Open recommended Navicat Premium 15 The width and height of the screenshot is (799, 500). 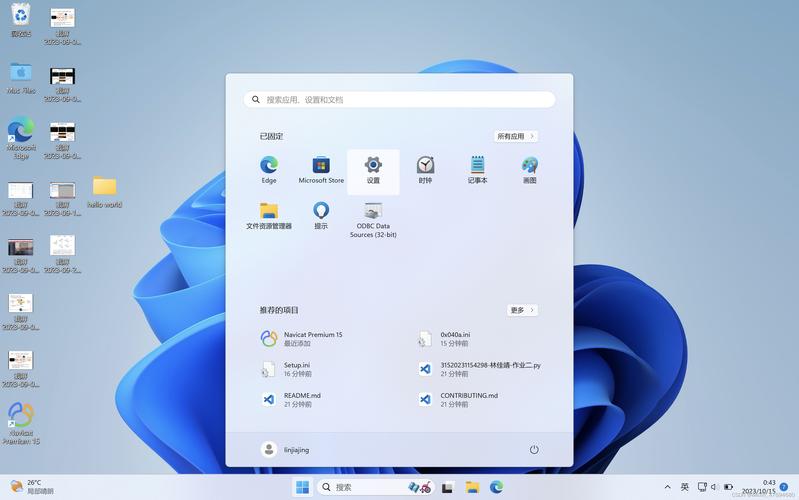[312, 339]
